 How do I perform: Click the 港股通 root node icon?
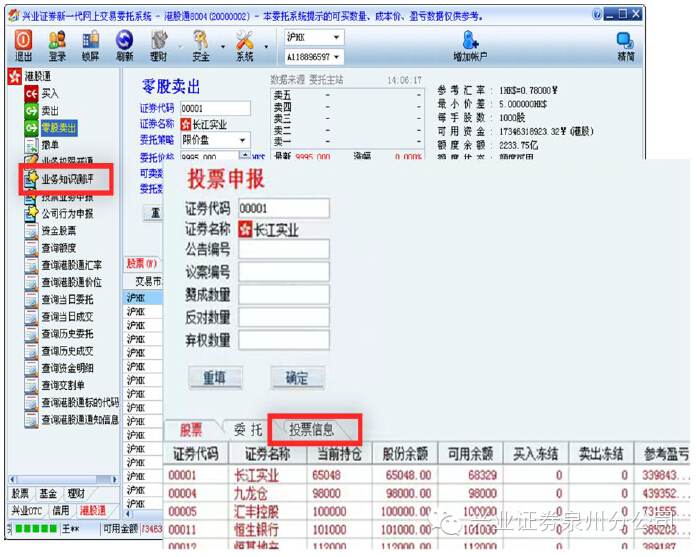click(x=15, y=76)
